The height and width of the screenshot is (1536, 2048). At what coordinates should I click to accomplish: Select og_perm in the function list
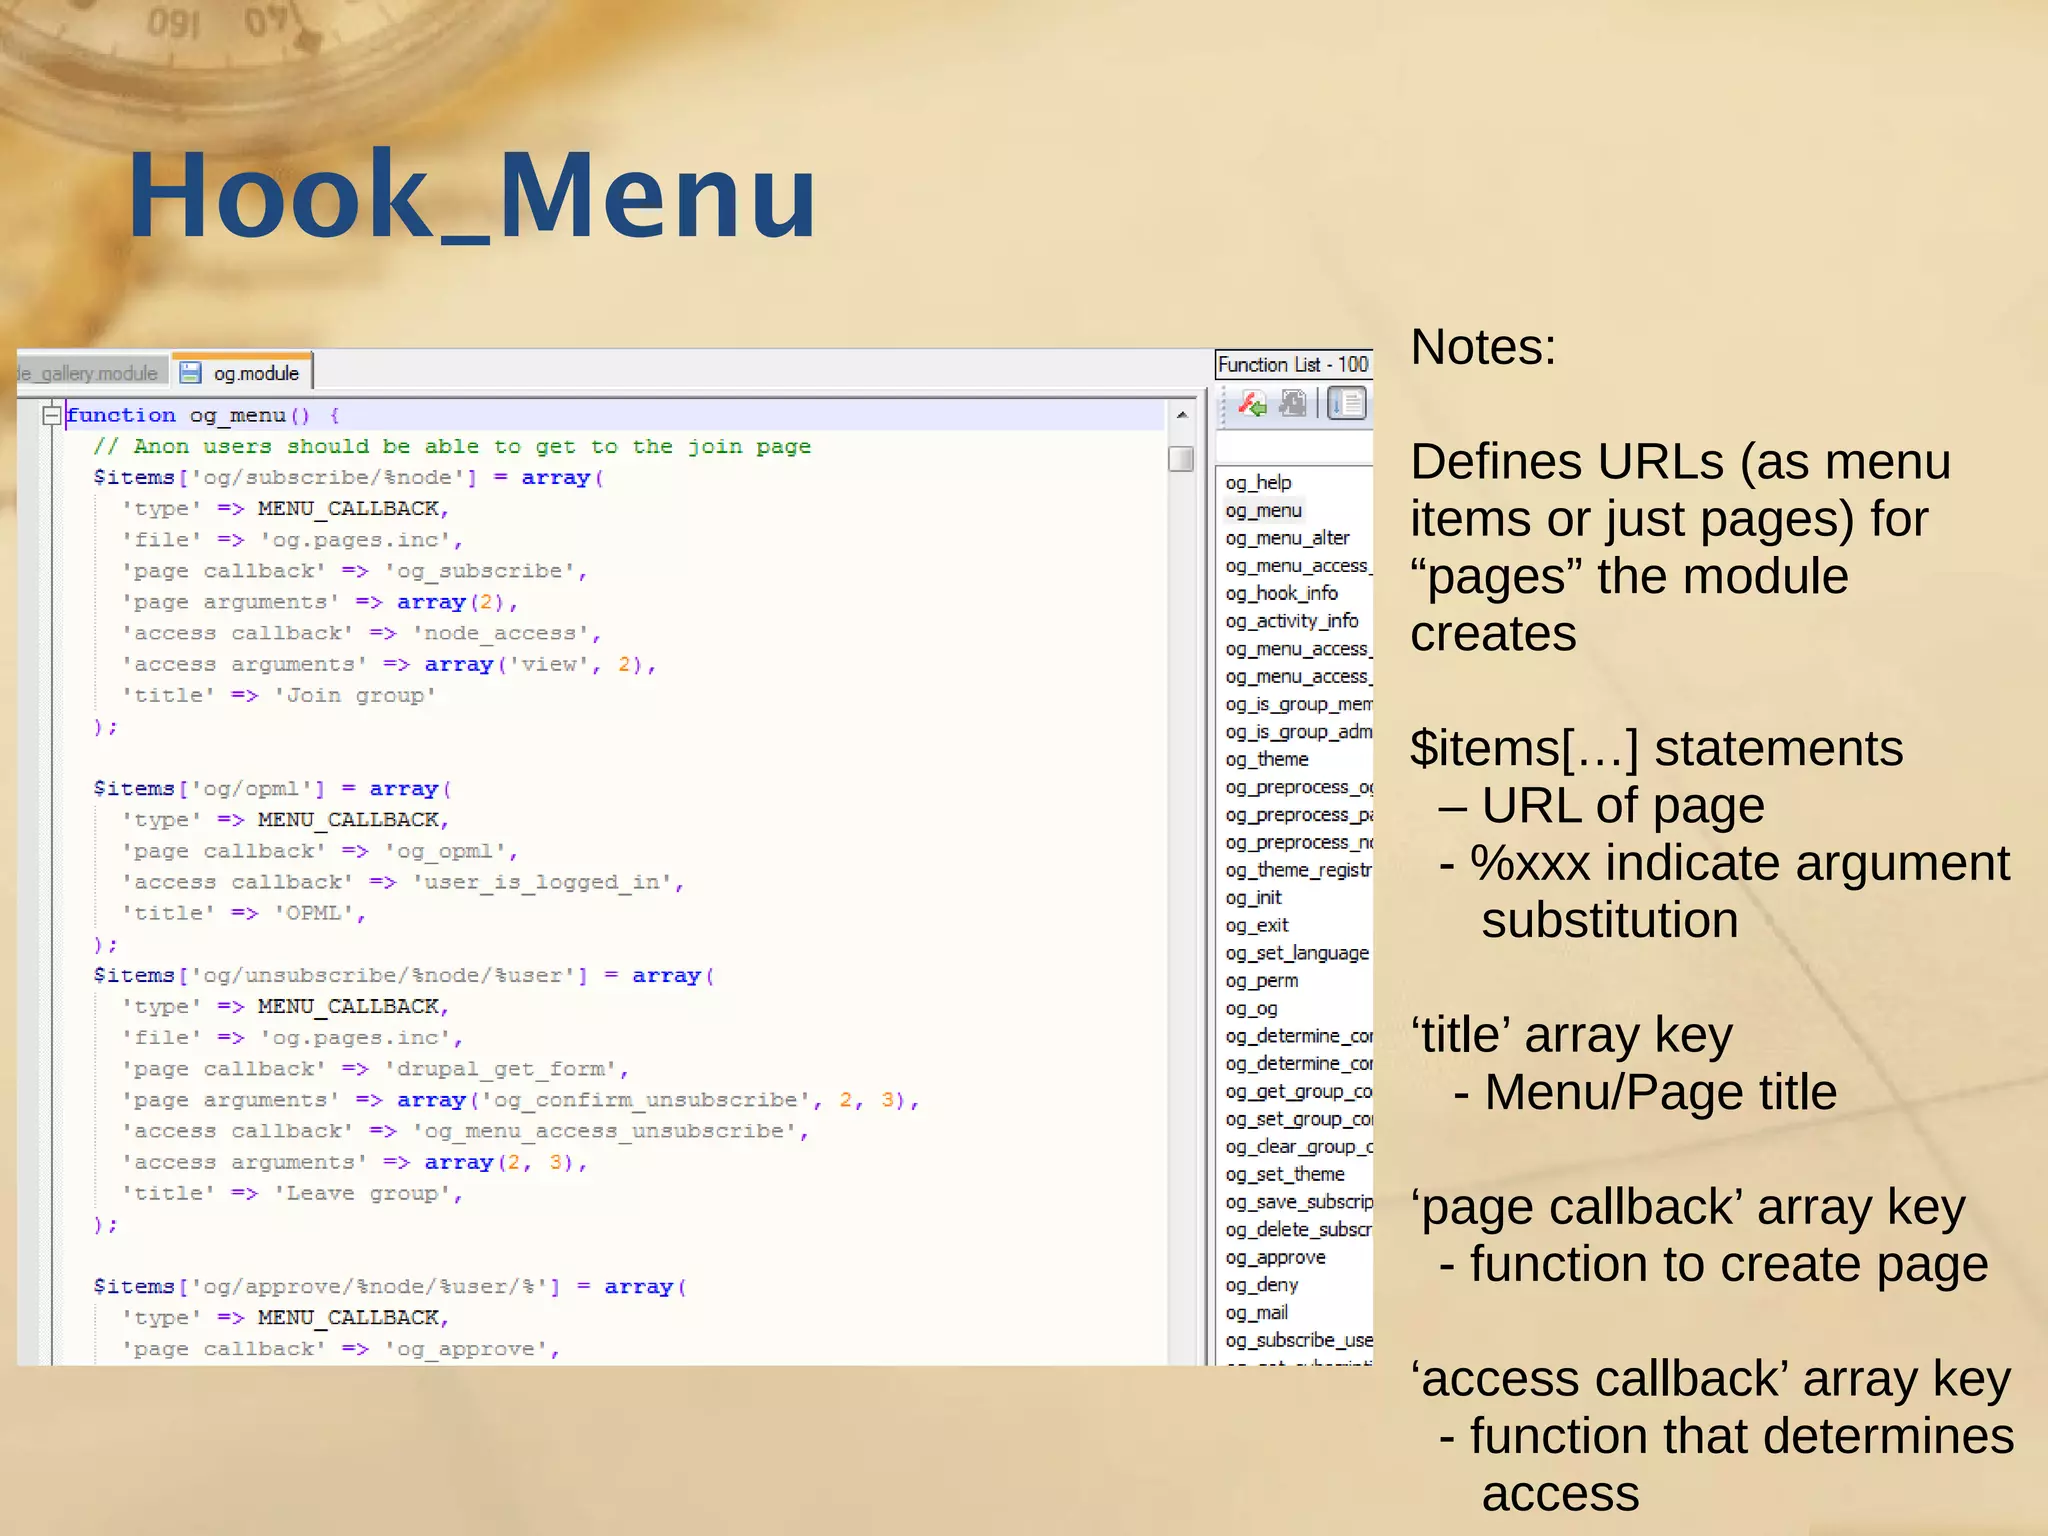click(1261, 981)
